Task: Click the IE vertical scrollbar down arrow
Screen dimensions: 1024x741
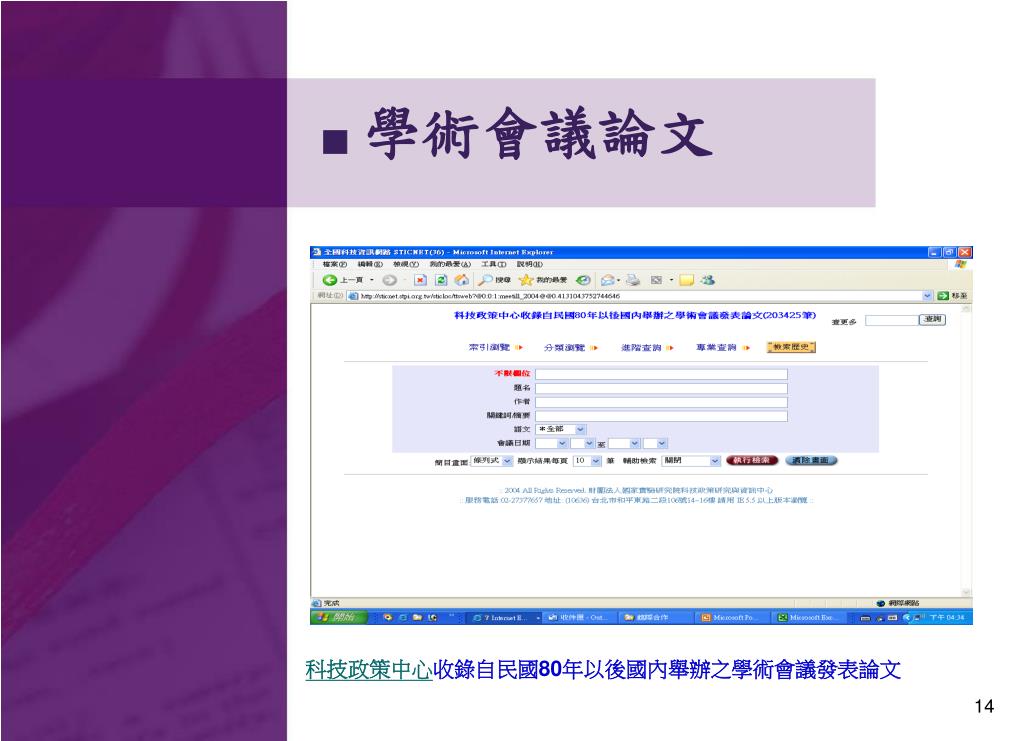Action: tap(967, 592)
